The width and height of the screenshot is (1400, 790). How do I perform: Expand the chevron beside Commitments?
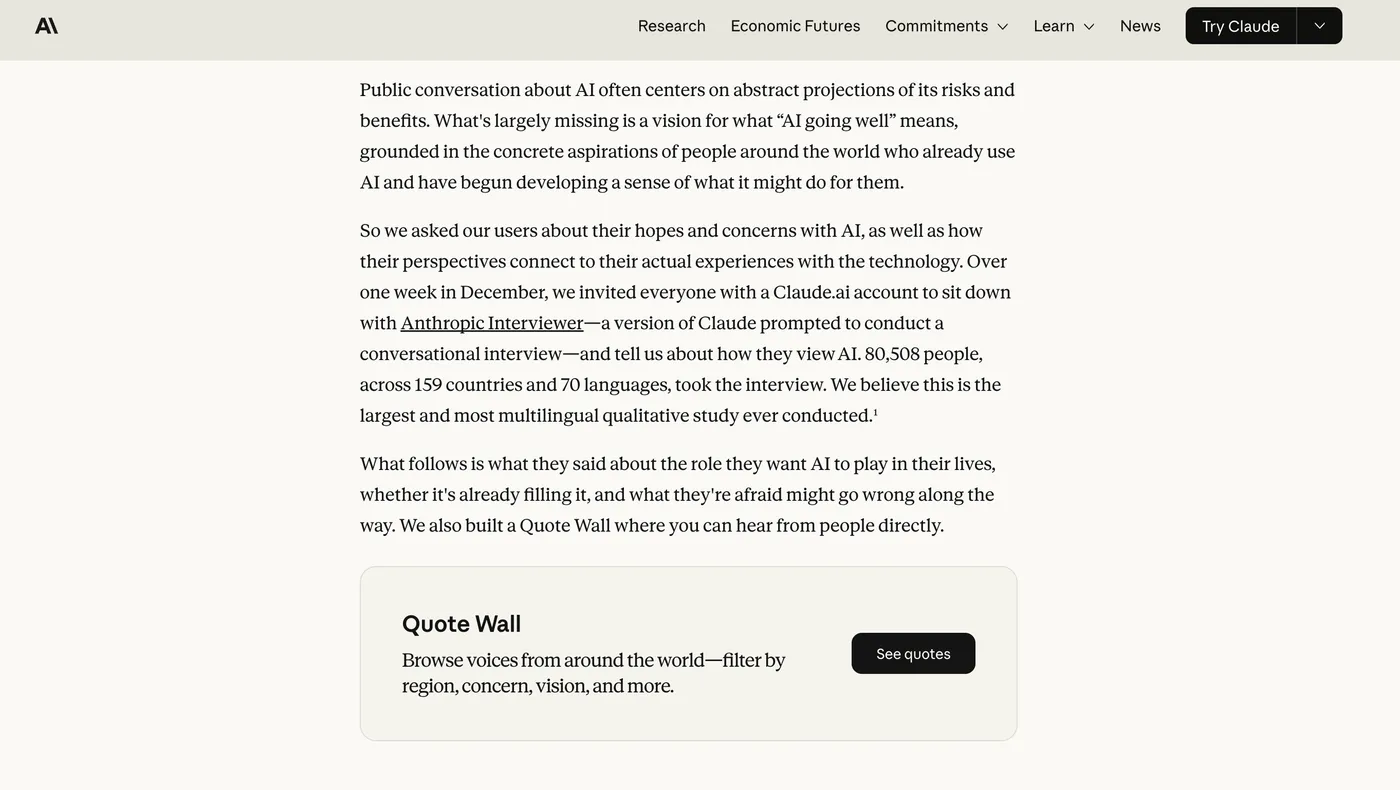click(1002, 26)
